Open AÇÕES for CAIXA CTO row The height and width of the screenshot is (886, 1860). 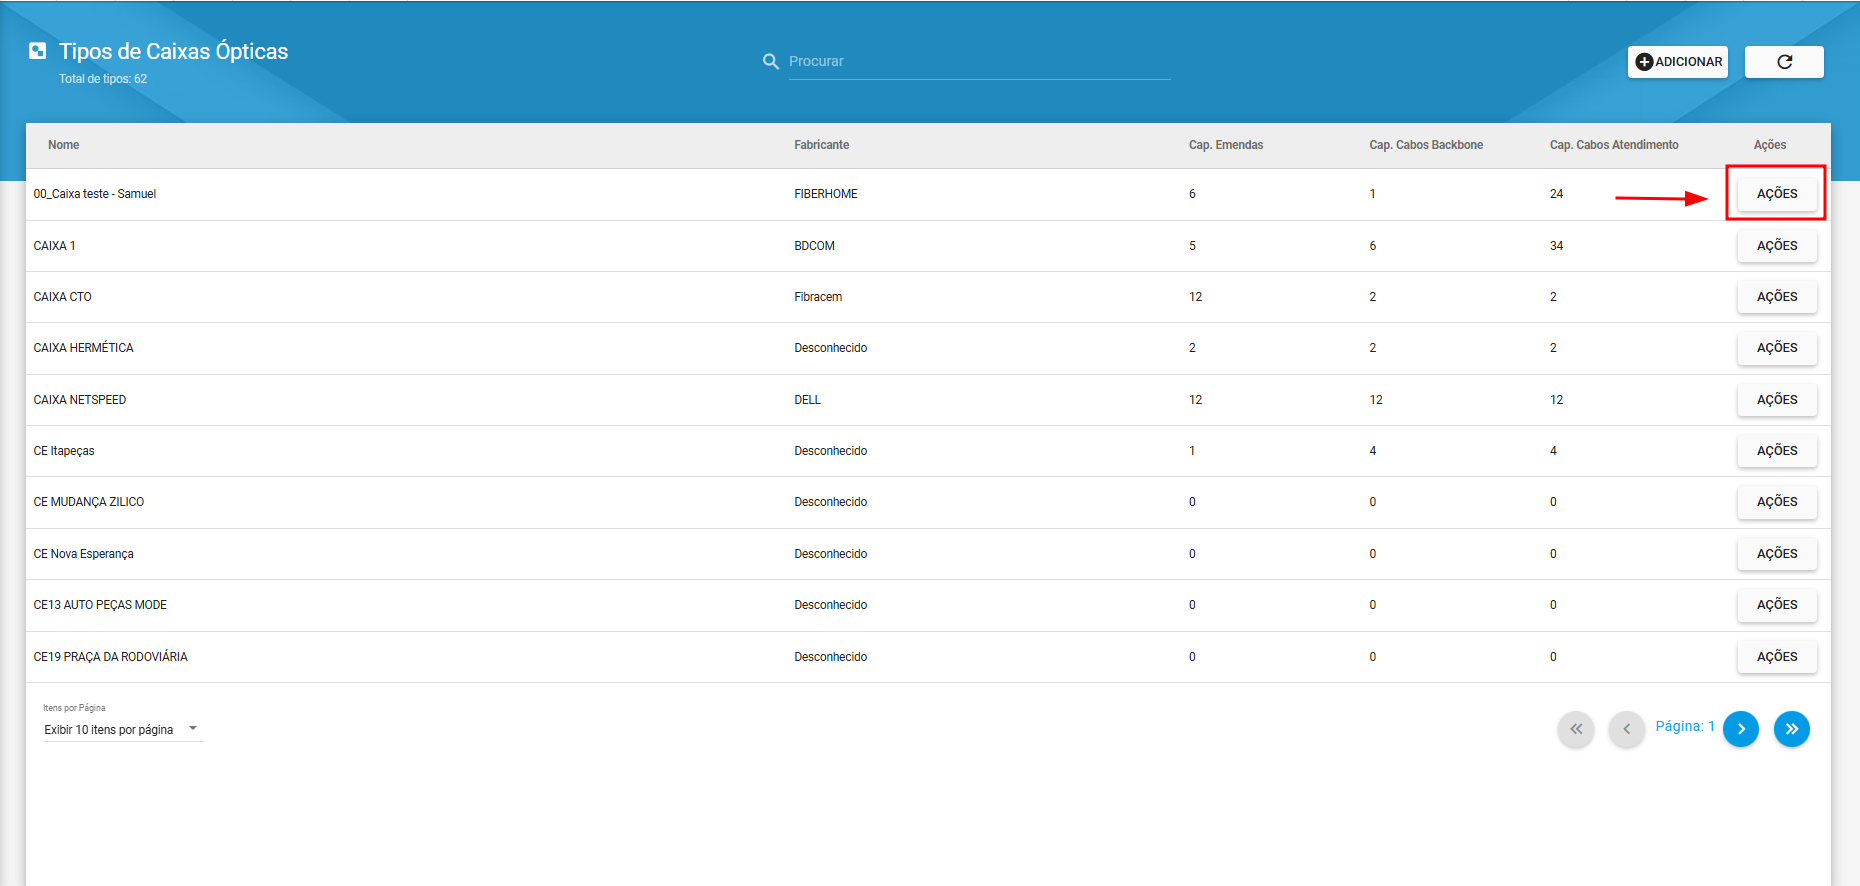click(x=1777, y=297)
